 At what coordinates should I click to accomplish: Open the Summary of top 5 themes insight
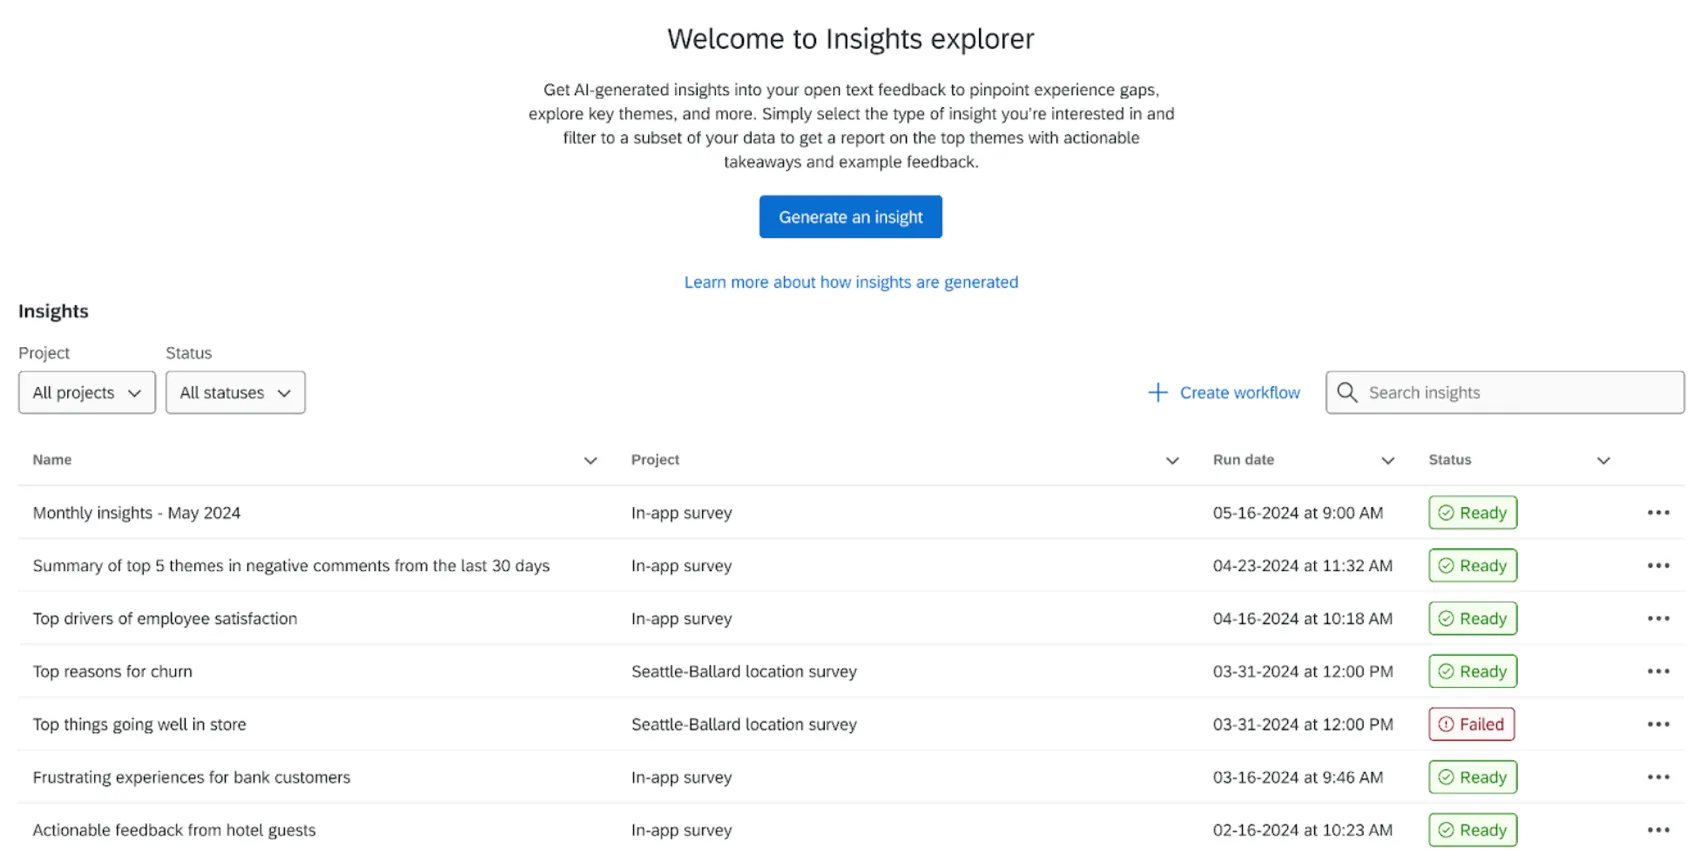click(291, 566)
